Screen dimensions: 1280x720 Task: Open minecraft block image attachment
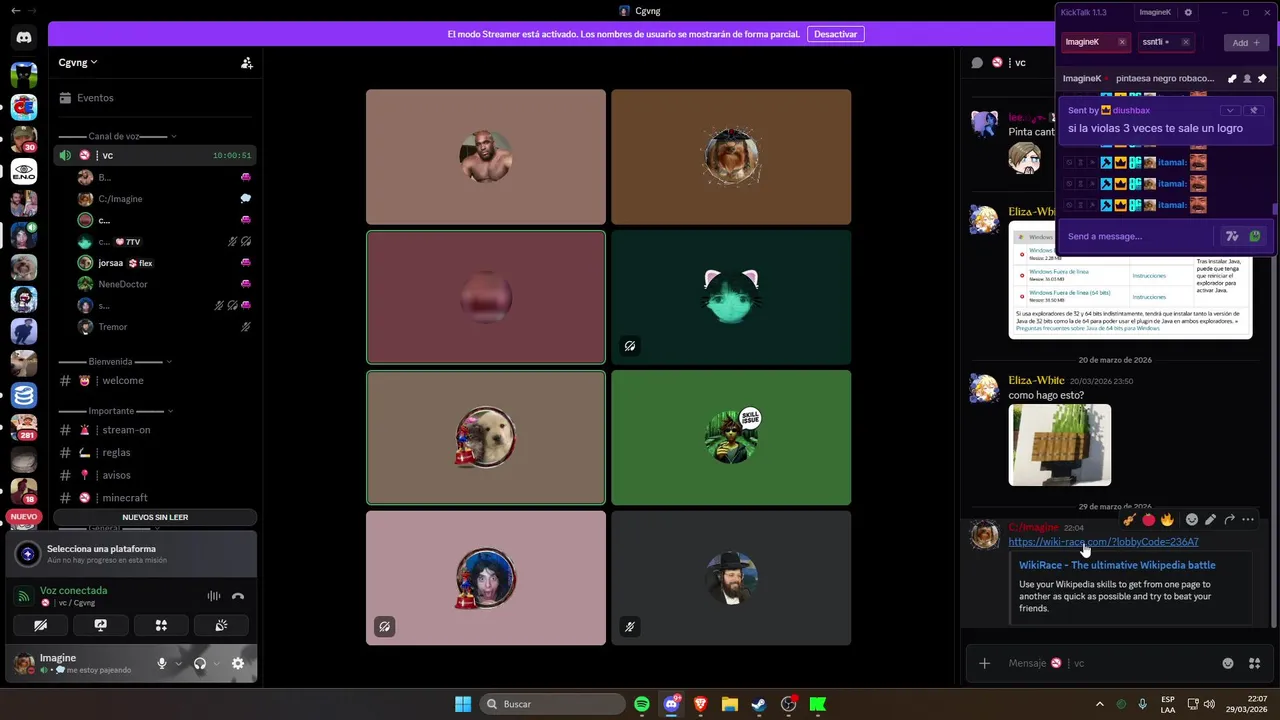coord(1059,445)
